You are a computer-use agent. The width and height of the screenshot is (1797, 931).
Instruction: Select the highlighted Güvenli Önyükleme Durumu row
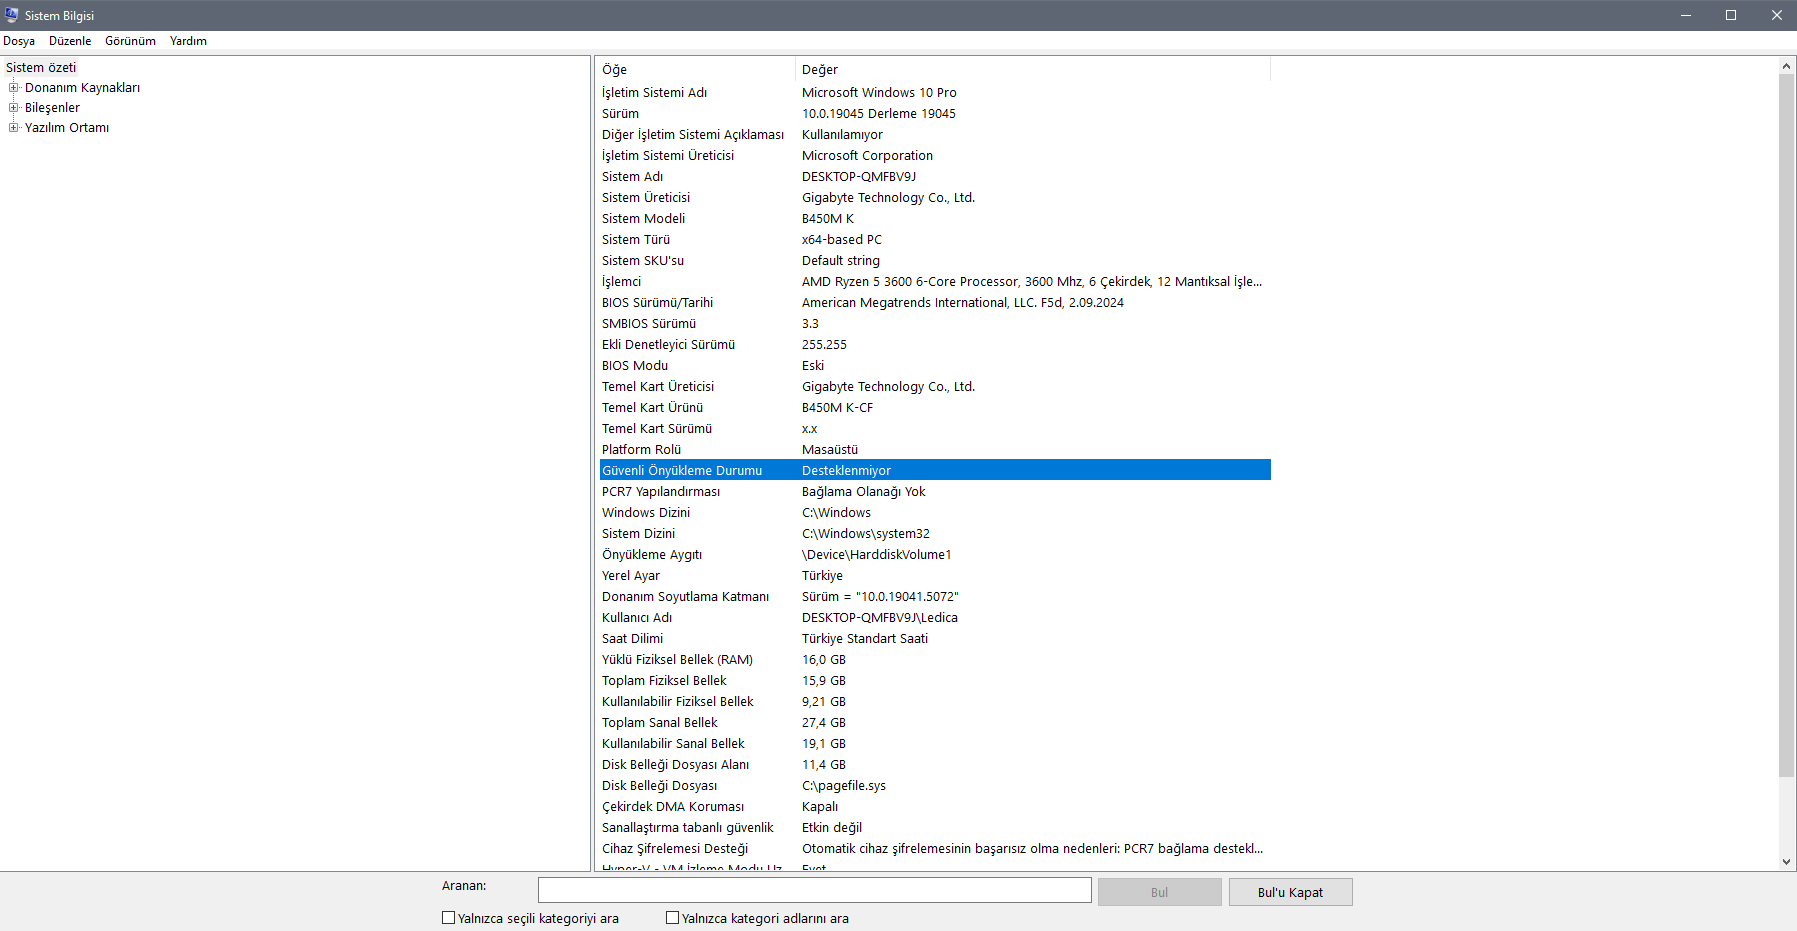tap(935, 471)
